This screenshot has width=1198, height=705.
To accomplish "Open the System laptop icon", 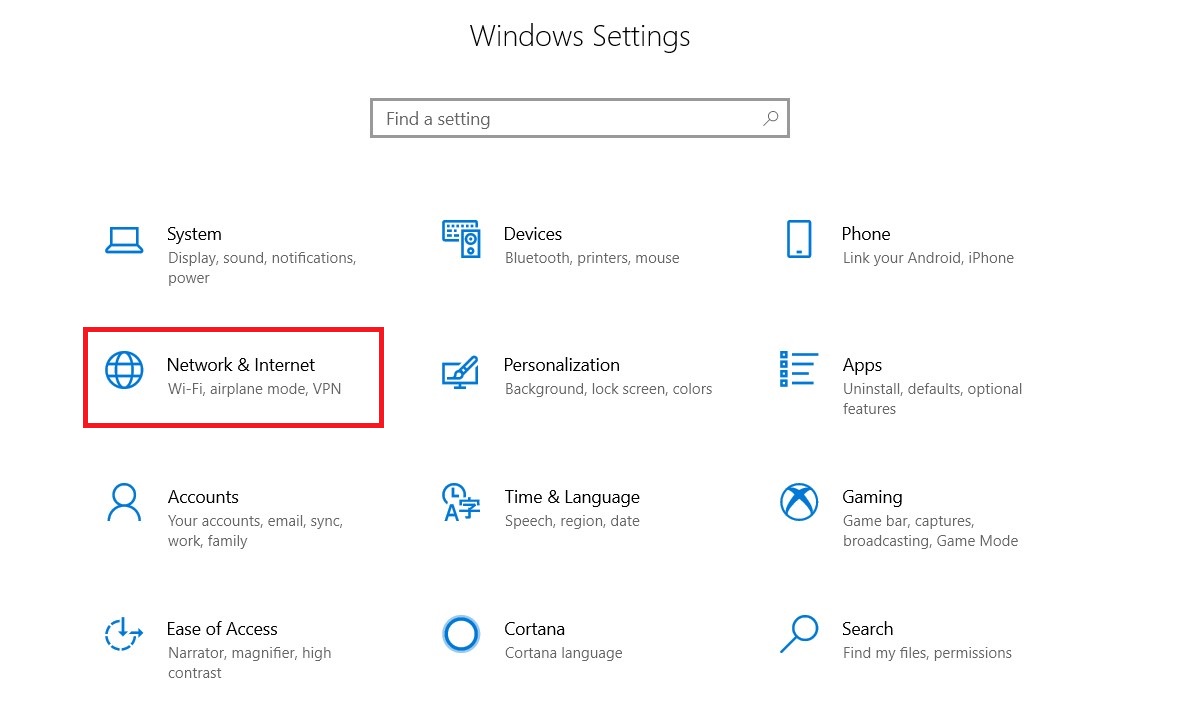I will click(124, 240).
